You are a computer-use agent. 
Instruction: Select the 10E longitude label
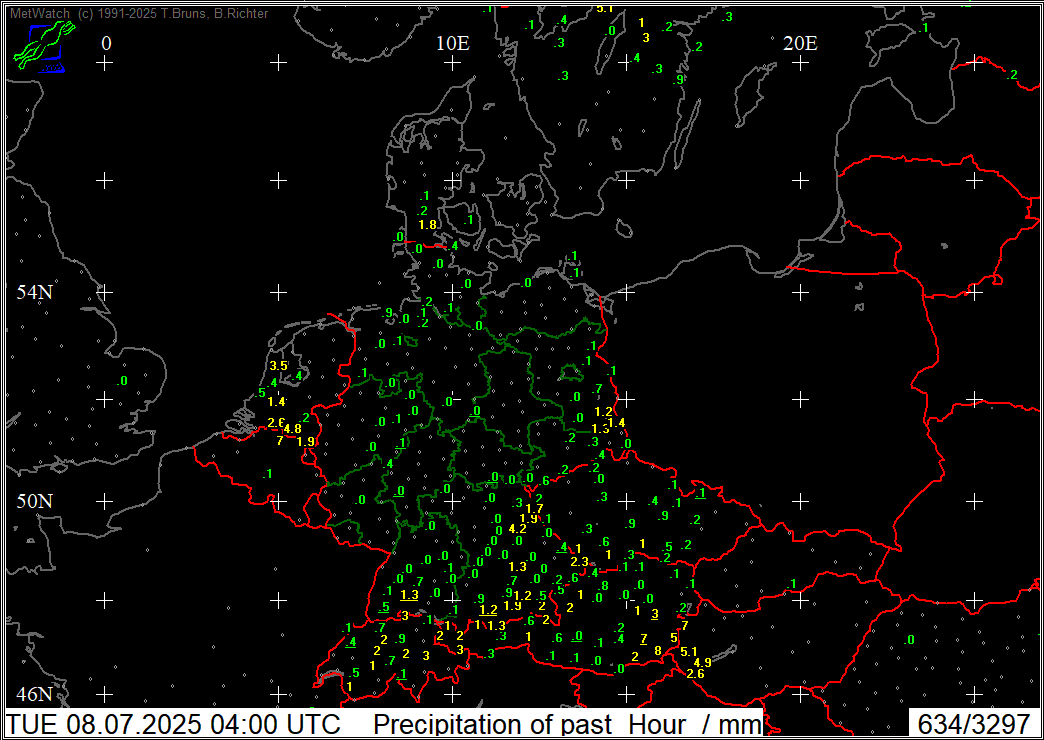[453, 43]
